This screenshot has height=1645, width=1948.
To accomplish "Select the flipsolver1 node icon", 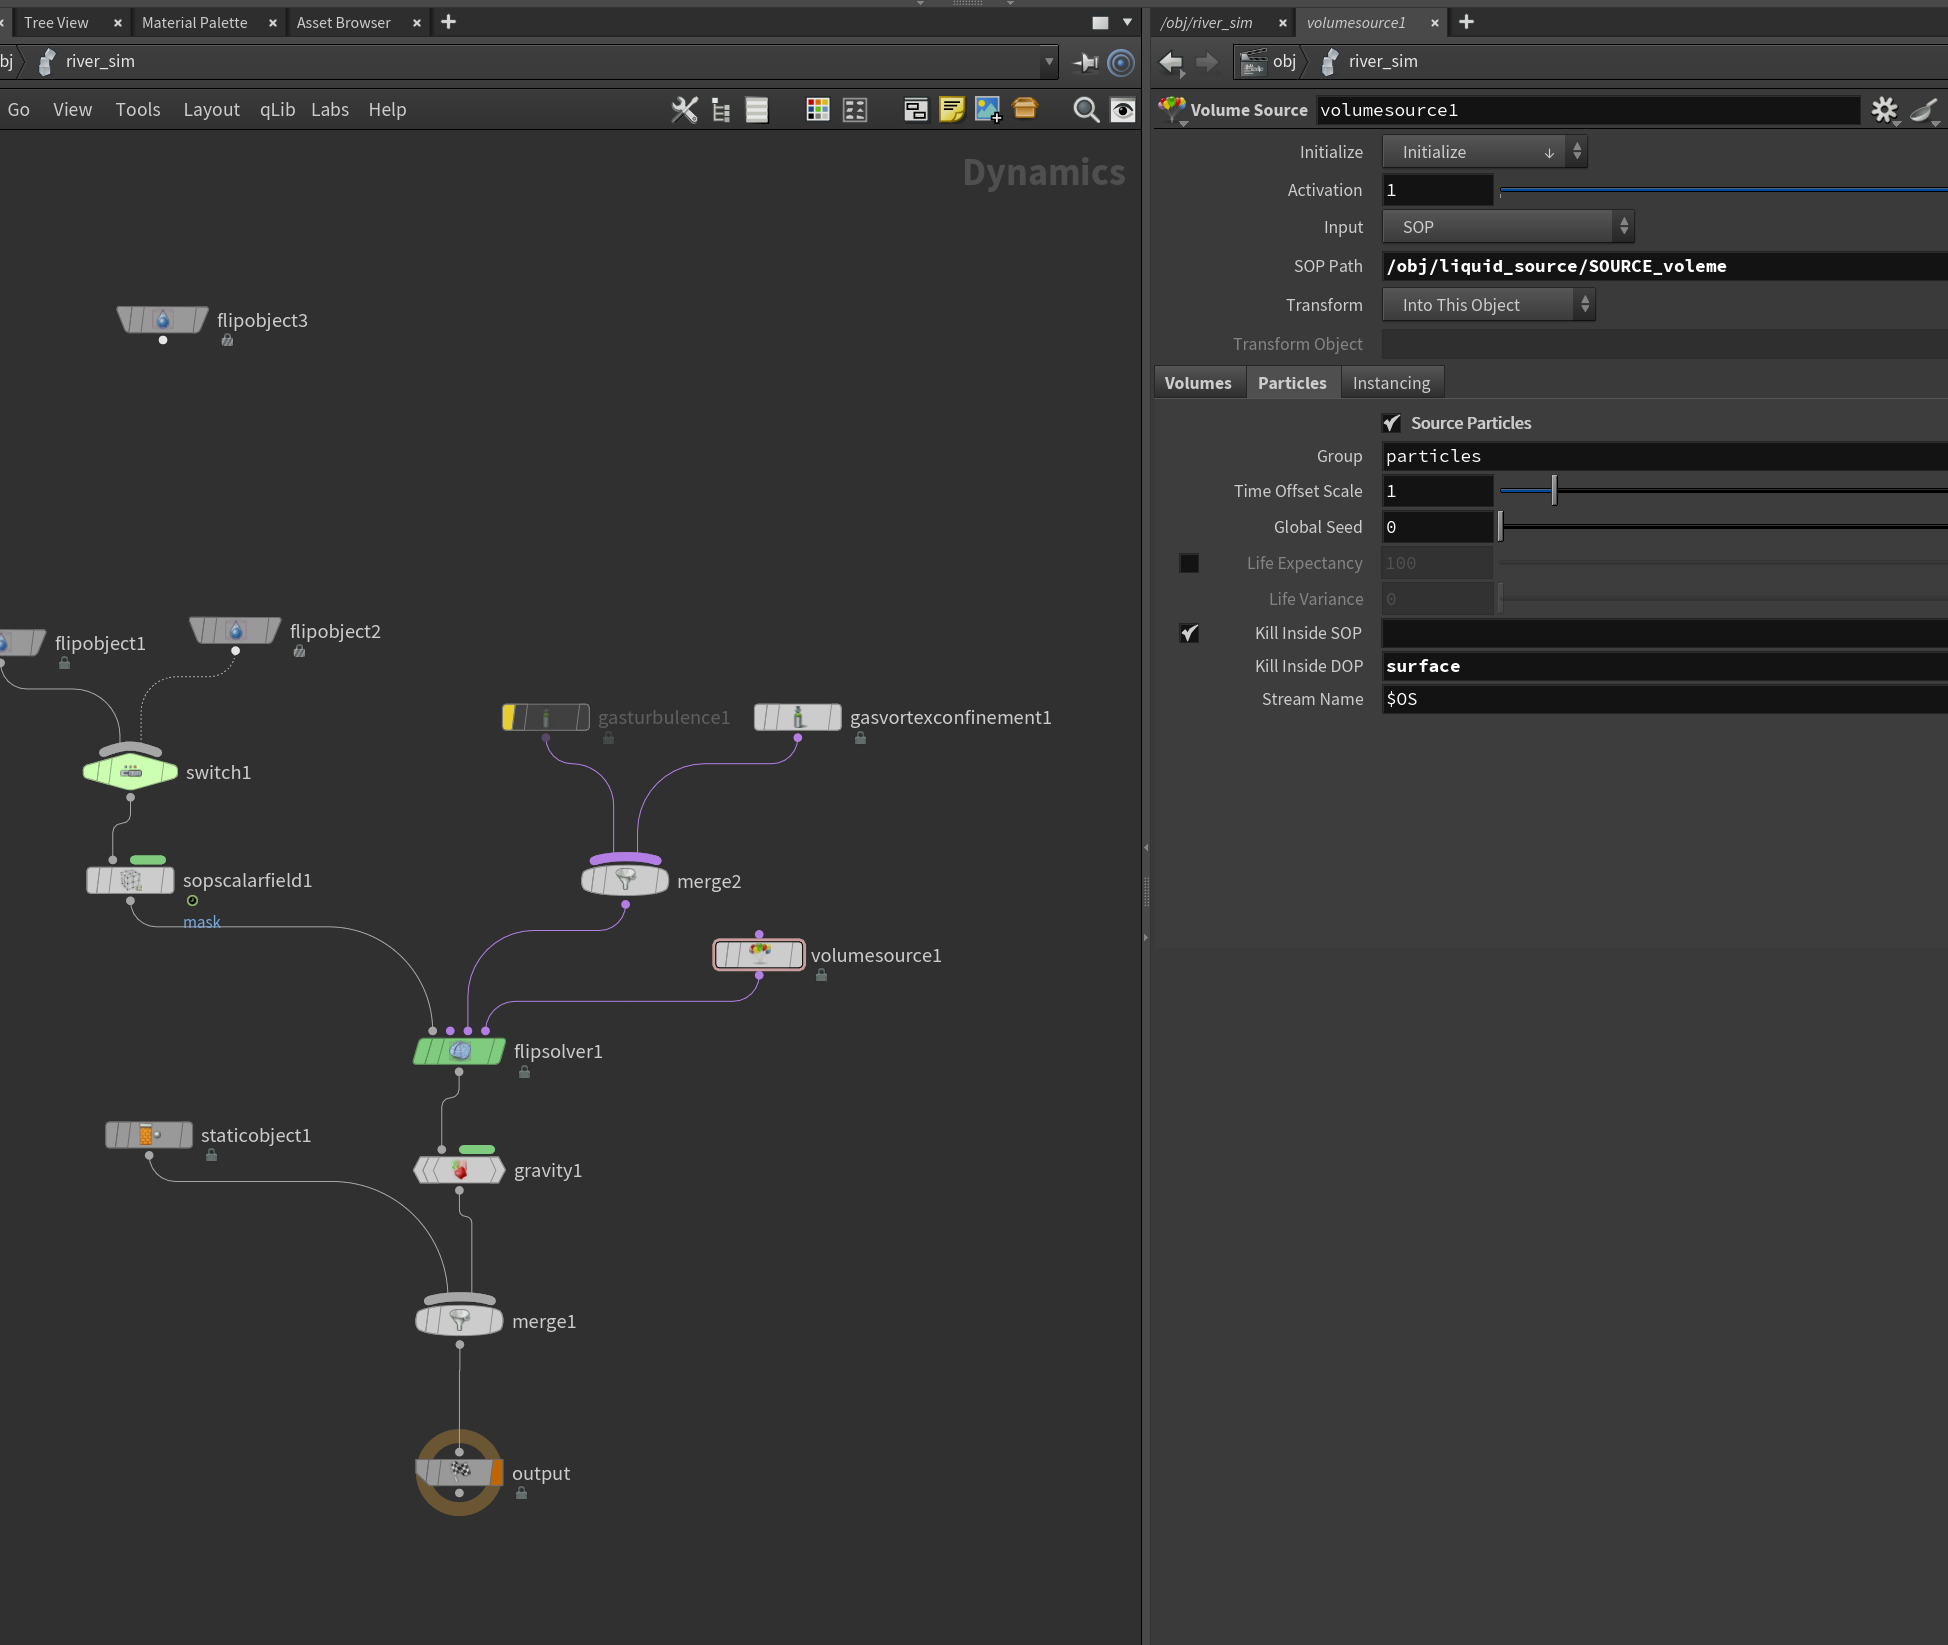I will coord(460,1051).
